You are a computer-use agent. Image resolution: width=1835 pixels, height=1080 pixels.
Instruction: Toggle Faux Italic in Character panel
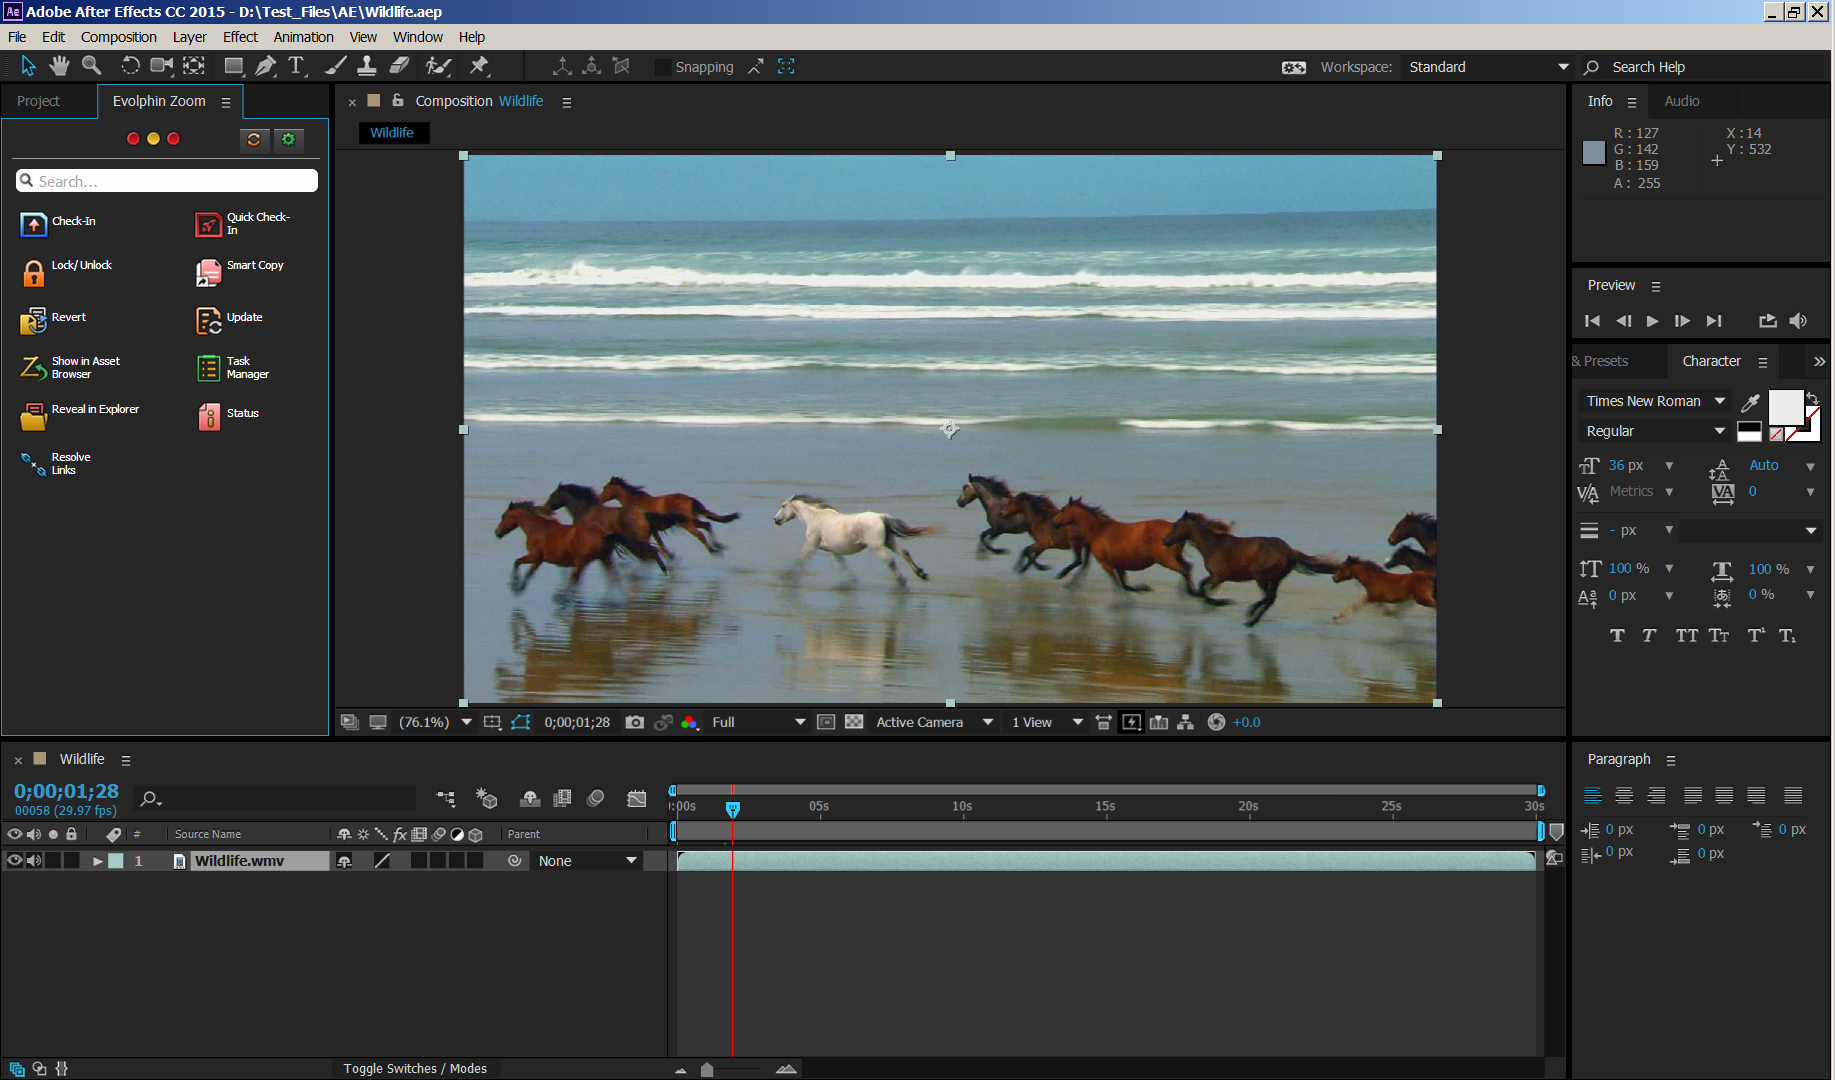(x=1649, y=635)
